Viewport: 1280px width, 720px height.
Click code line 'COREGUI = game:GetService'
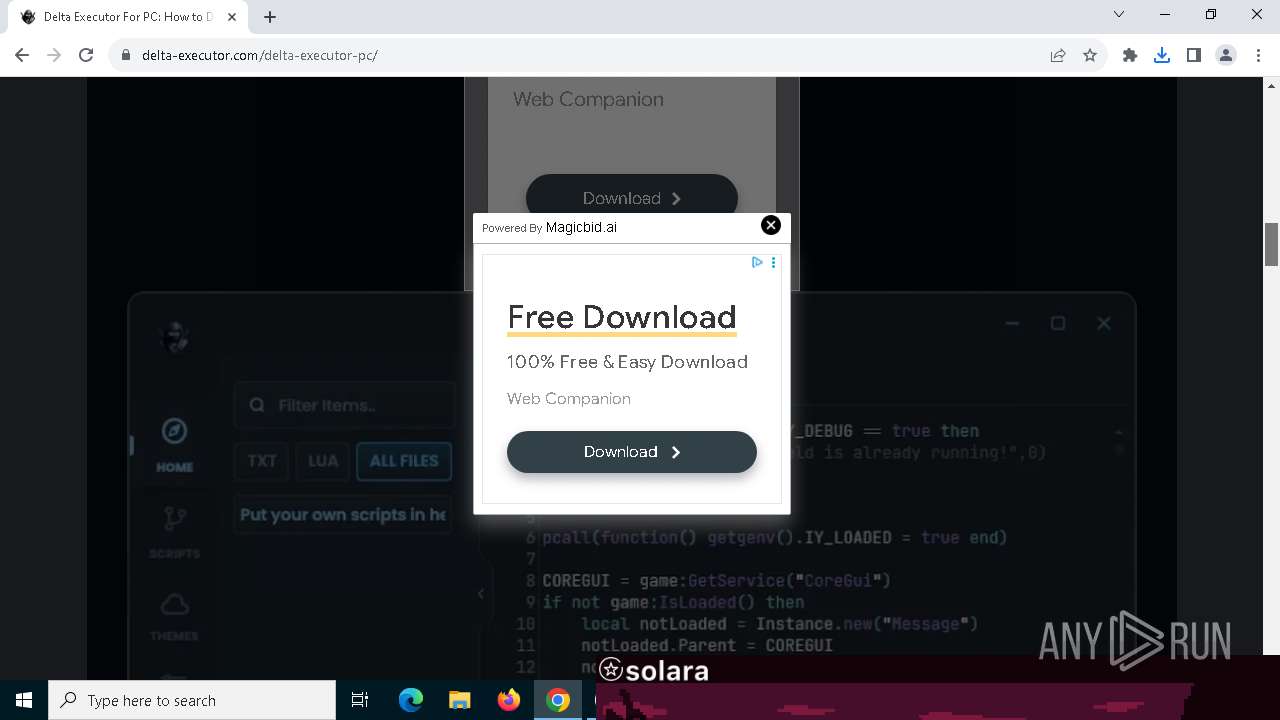tap(716, 580)
